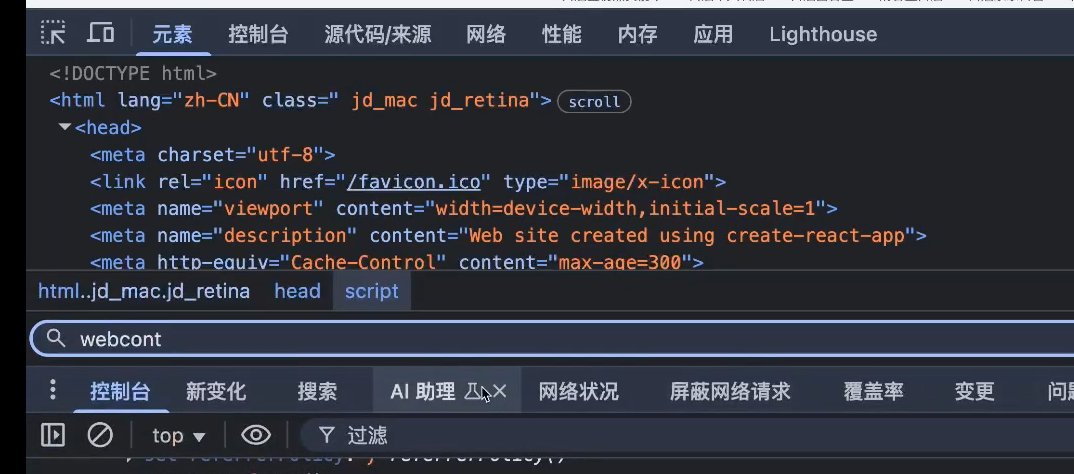Switch to the 网络 tab
This screenshot has width=1074, height=474.
tap(486, 34)
